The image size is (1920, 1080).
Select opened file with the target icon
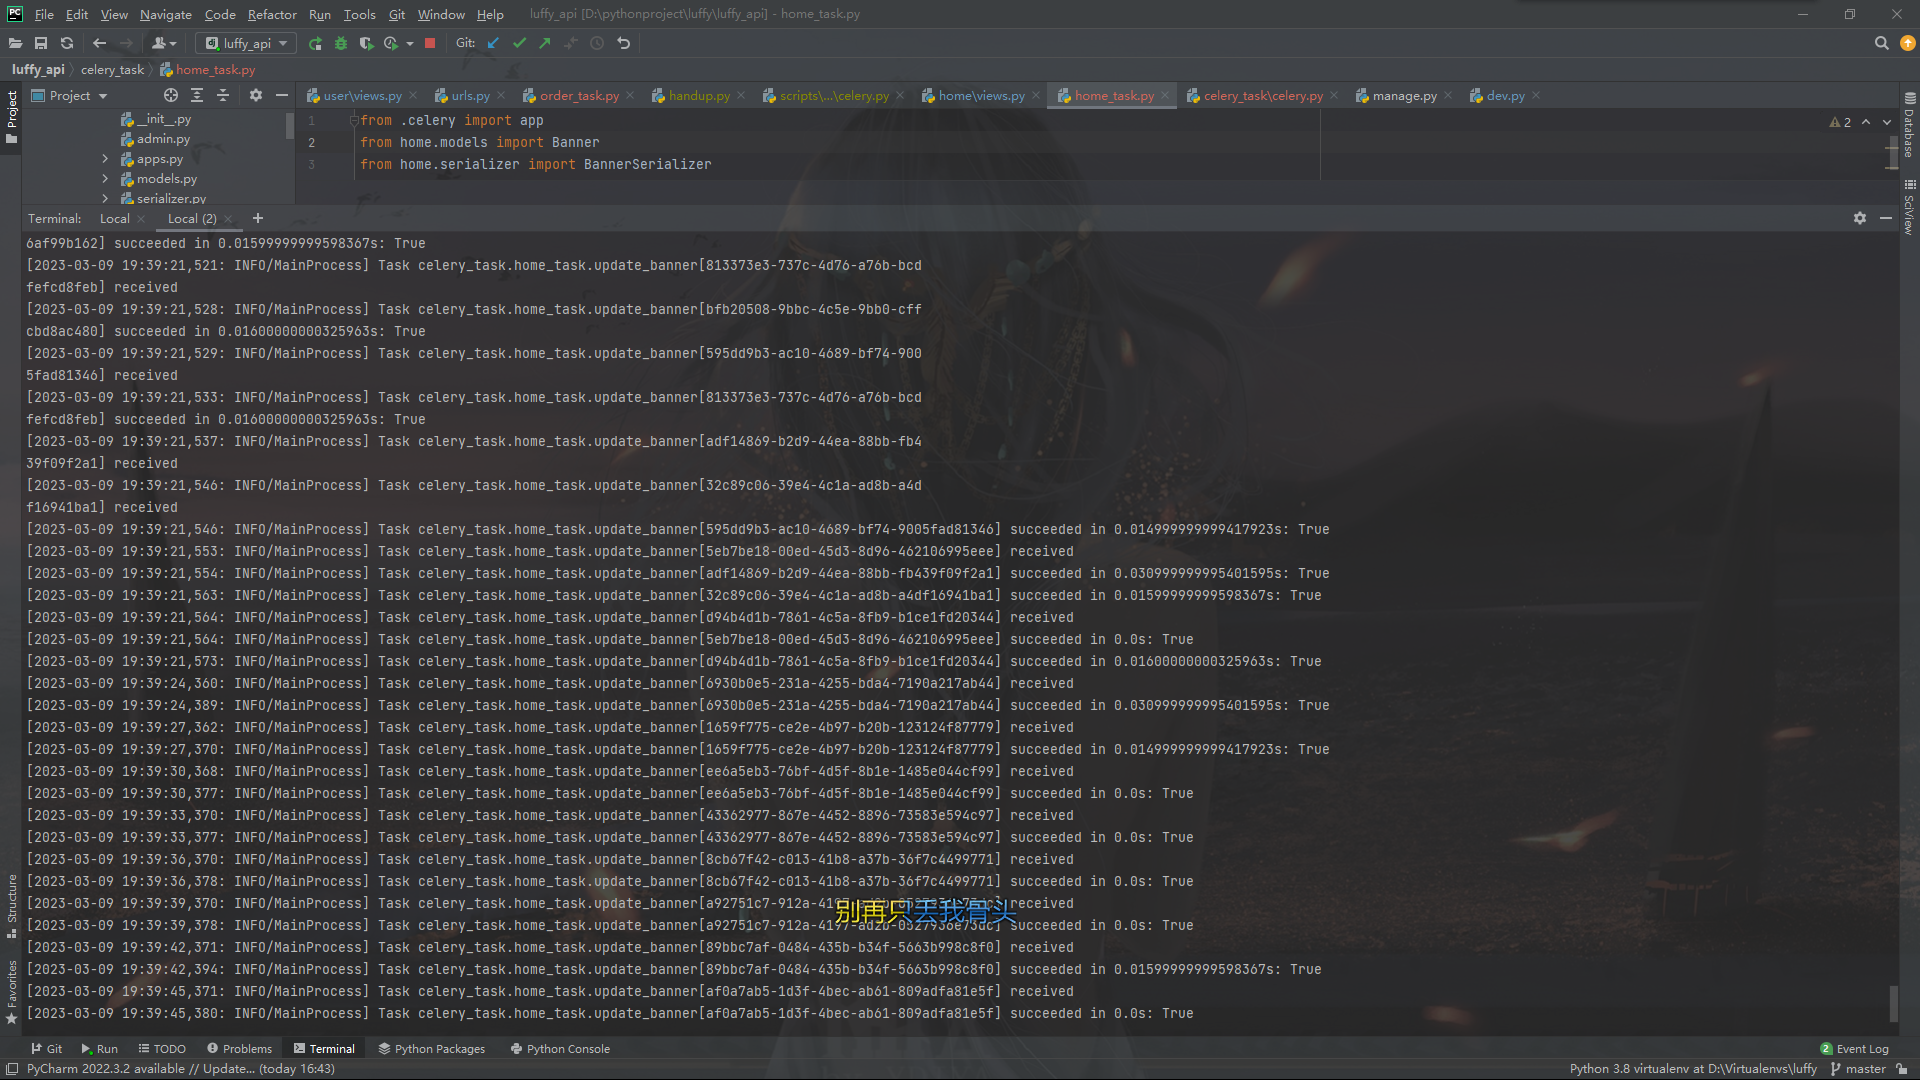pyautogui.click(x=171, y=95)
